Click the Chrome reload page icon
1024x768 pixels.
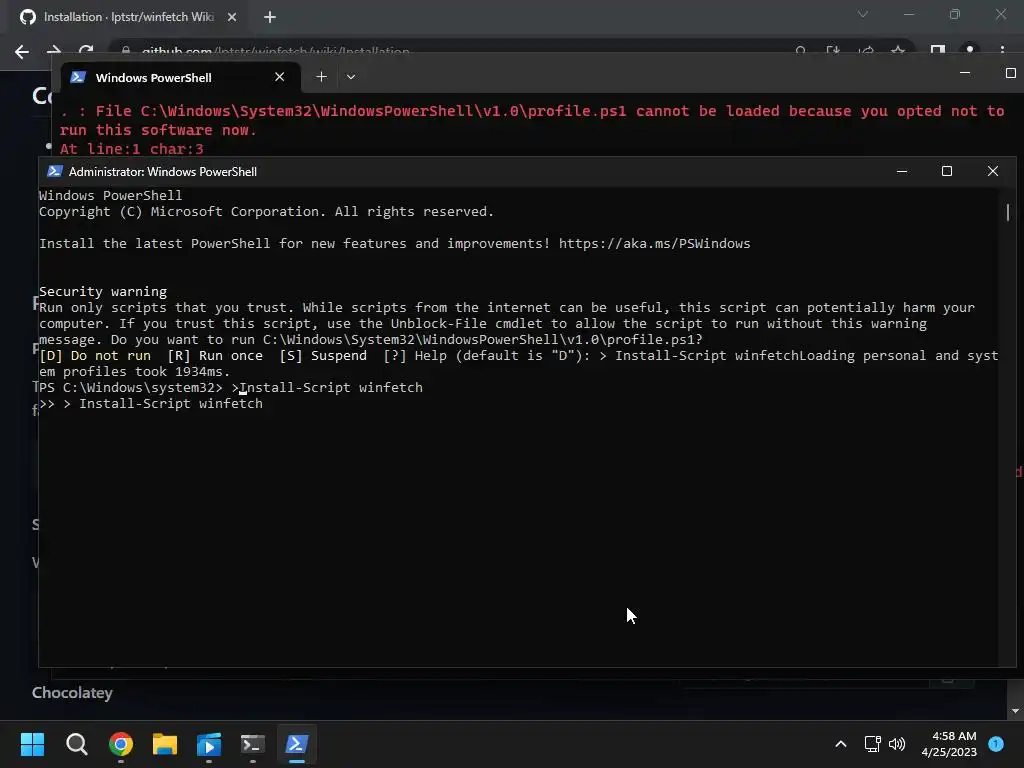[x=86, y=50]
